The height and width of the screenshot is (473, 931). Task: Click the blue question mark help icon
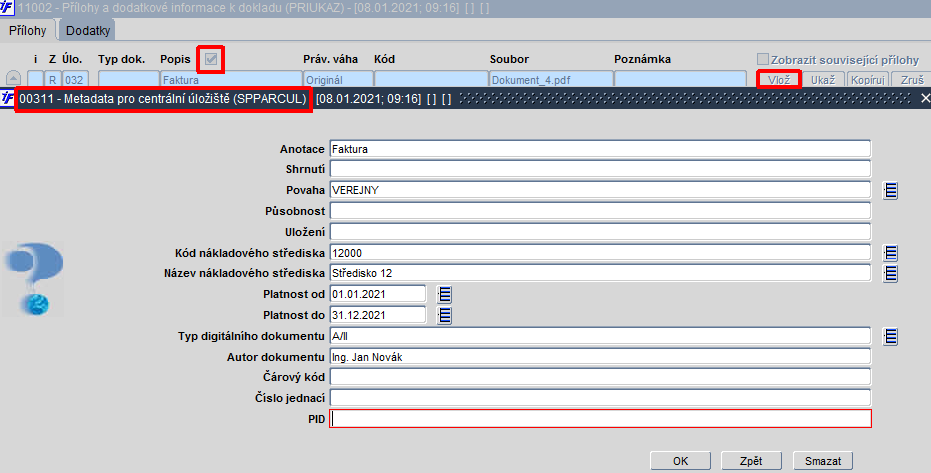click(x=34, y=278)
